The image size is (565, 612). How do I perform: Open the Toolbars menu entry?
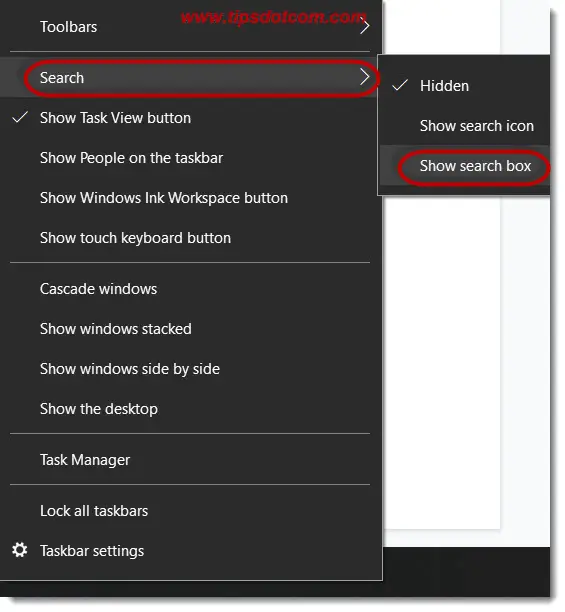pos(191,27)
